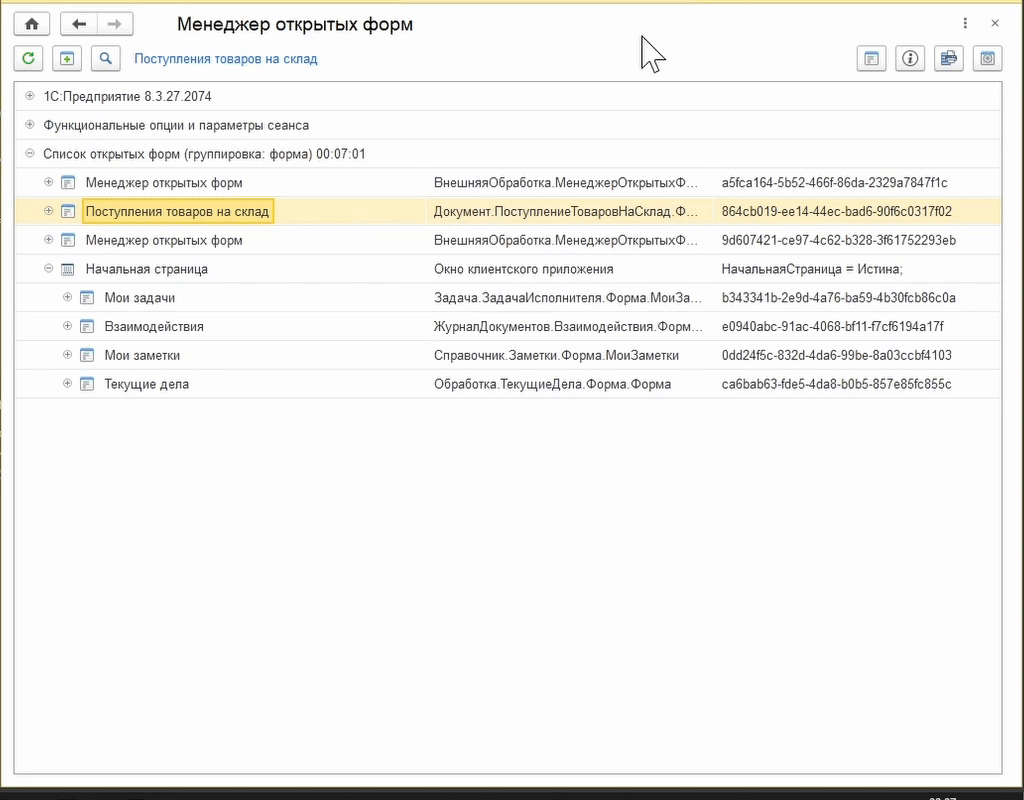The width and height of the screenshot is (1024, 800).
Task: Collapse the 'Начальная страница' node
Action: coord(48,268)
